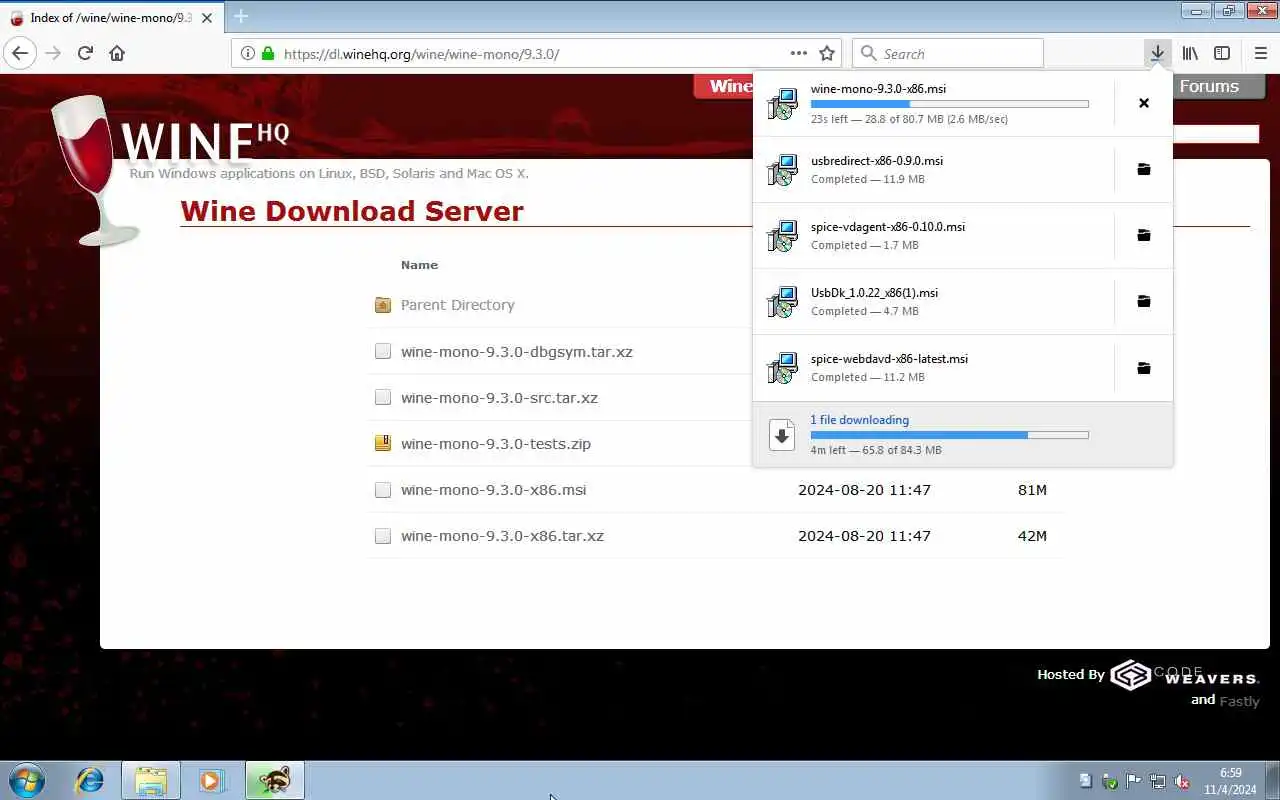Click the forward navigation arrow

pyautogui.click(x=53, y=53)
